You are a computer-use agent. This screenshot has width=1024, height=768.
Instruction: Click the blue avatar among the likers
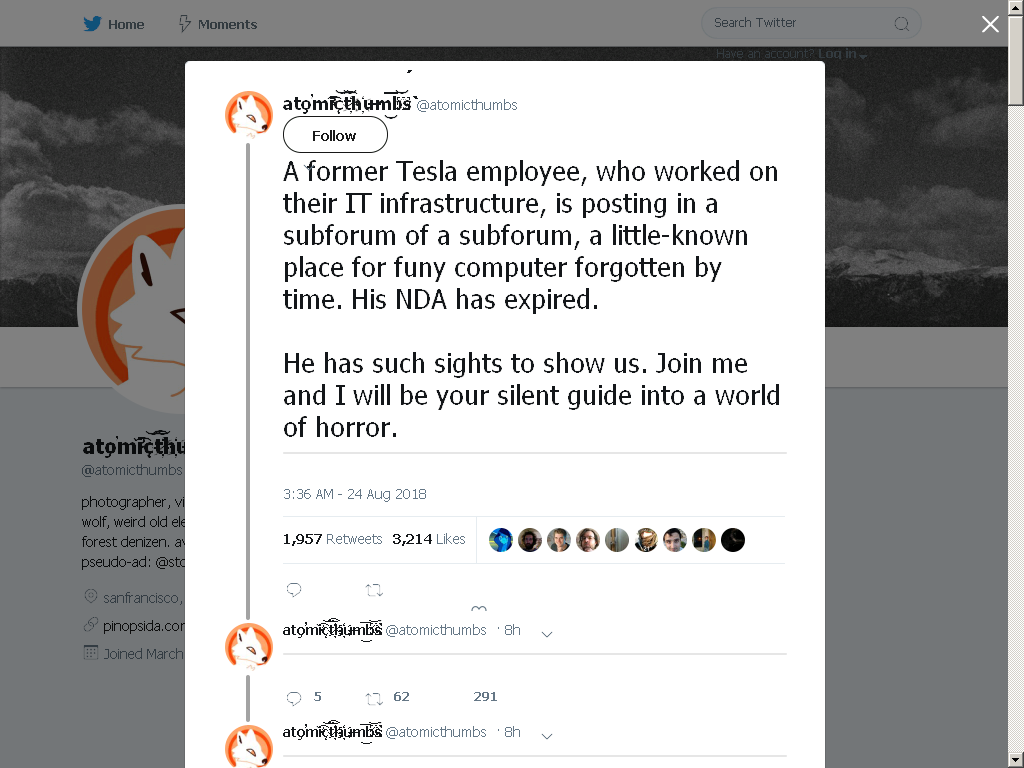[x=501, y=540]
